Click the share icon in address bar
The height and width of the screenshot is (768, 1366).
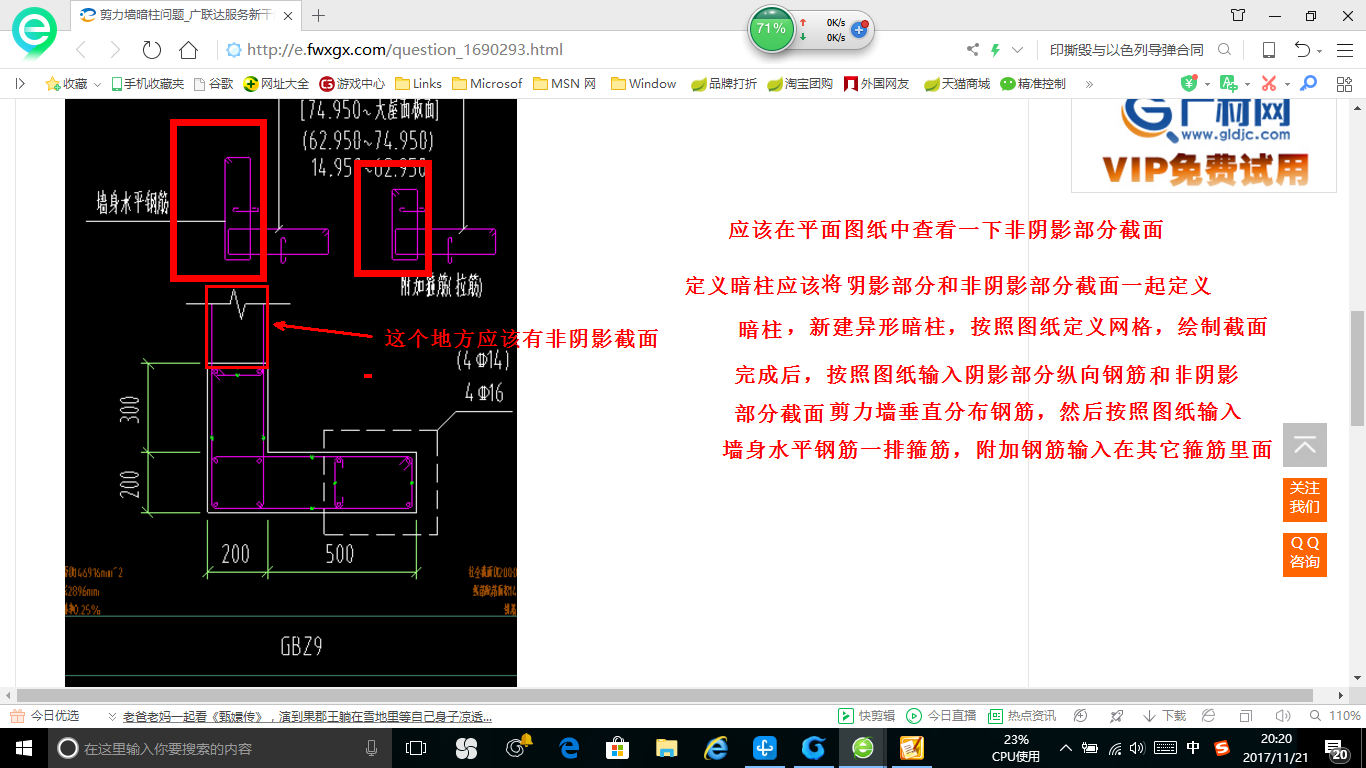tap(973, 50)
